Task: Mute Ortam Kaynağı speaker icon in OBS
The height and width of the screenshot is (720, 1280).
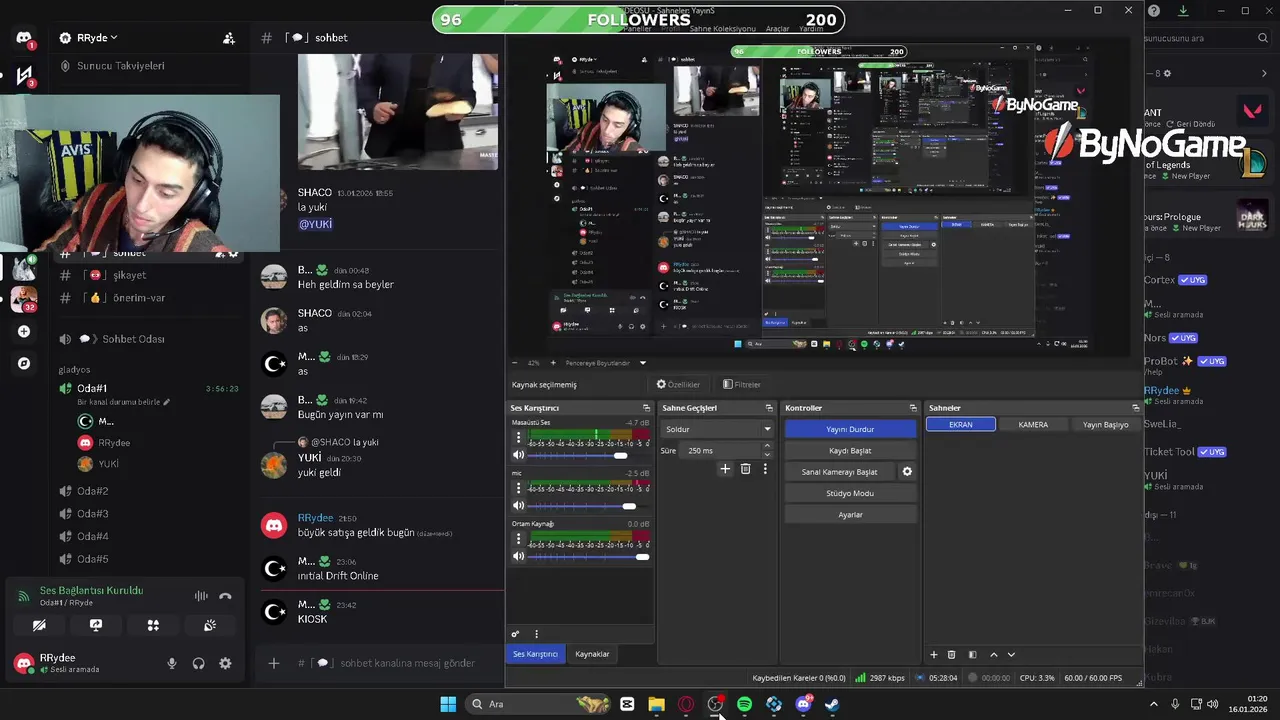Action: (x=518, y=556)
